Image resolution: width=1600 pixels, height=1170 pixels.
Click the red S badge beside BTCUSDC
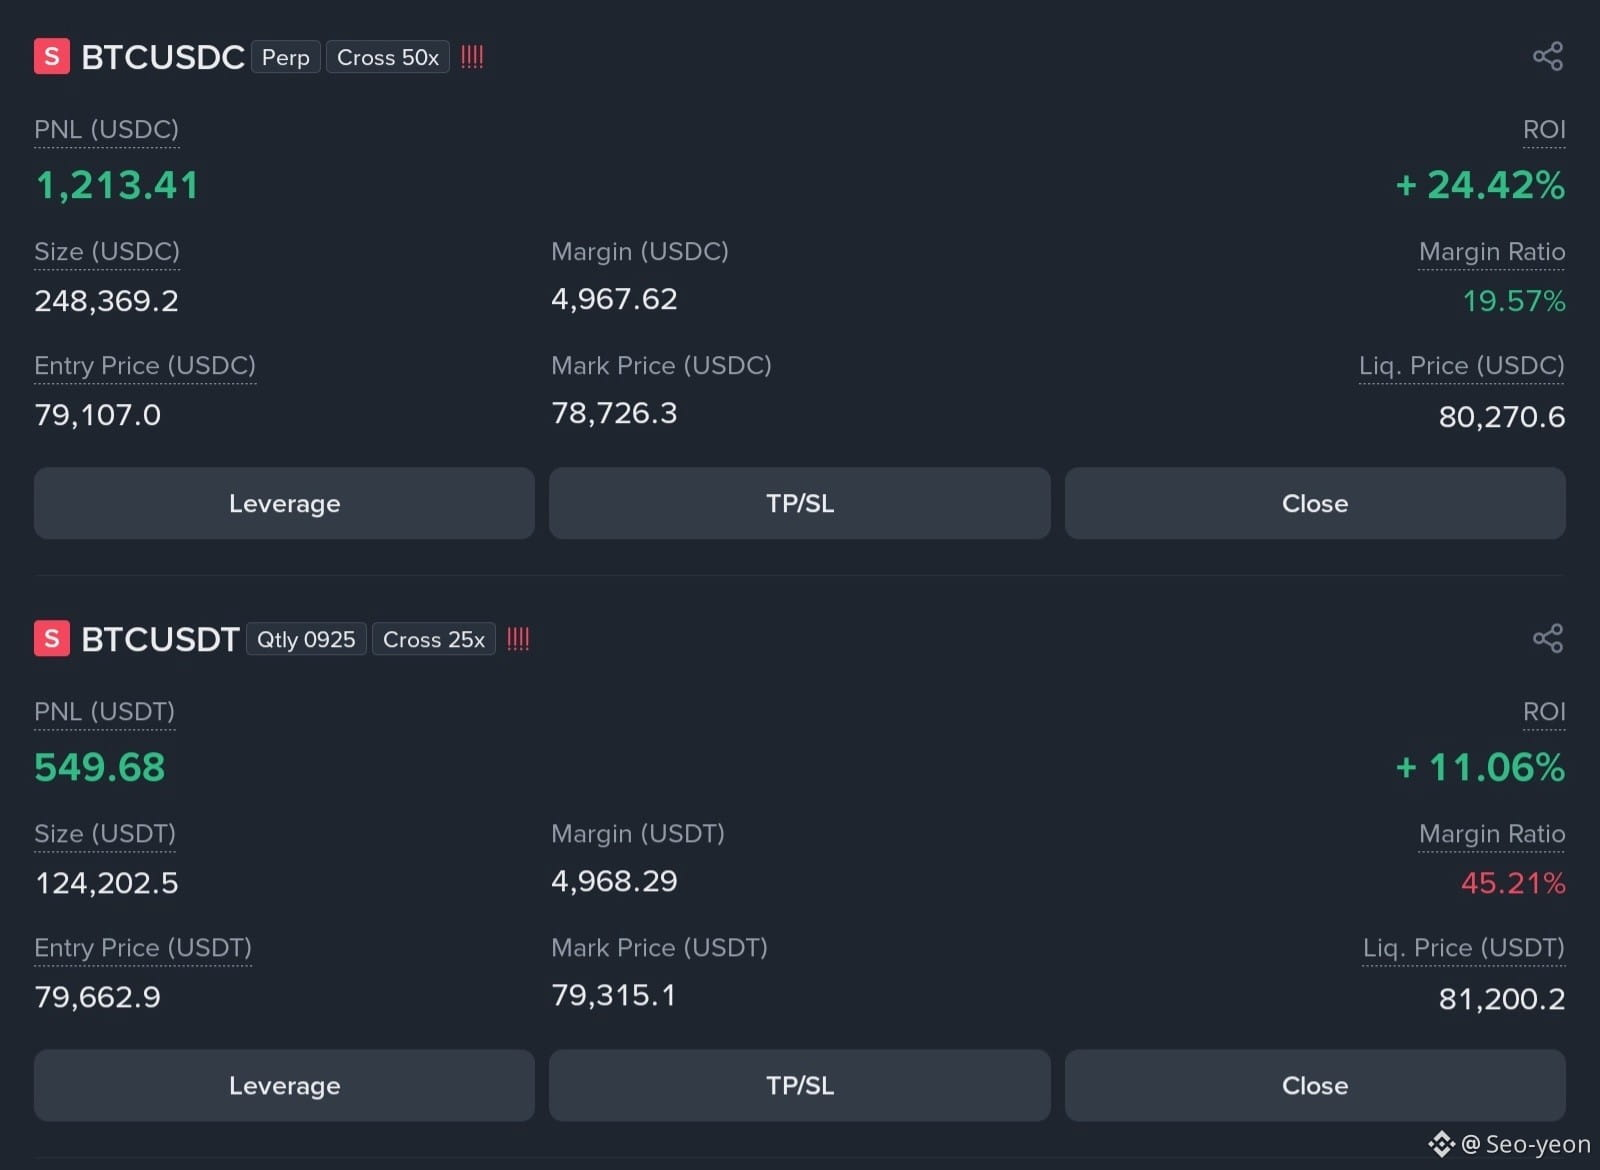[52, 56]
